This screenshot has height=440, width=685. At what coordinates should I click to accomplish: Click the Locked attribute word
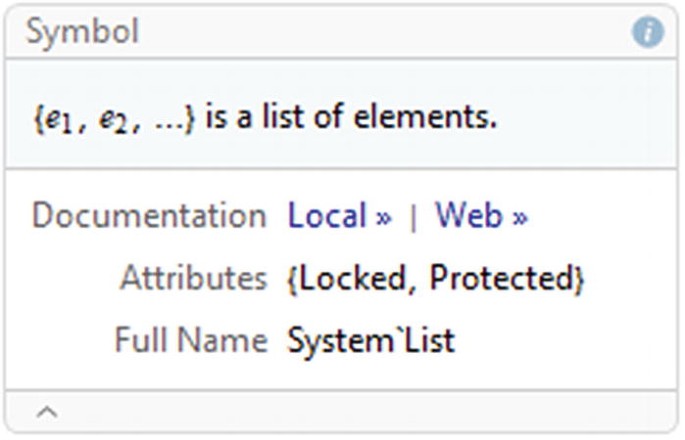click(x=353, y=278)
